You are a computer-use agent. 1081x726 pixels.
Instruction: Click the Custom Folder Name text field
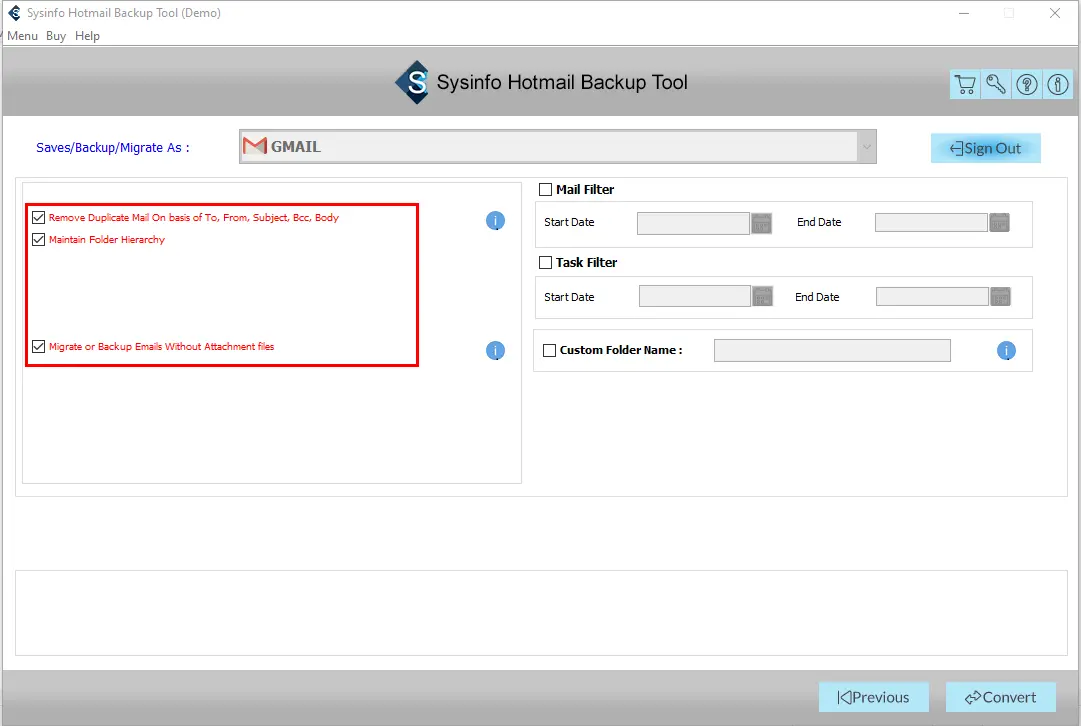point(832,350)
